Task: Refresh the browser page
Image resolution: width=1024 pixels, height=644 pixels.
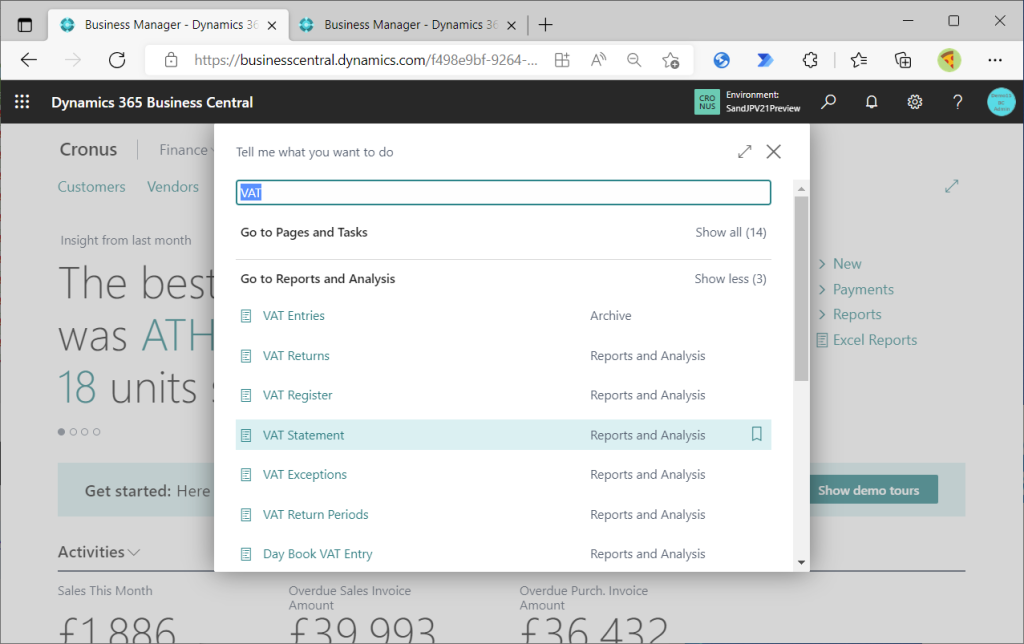Action: (117, 60)
